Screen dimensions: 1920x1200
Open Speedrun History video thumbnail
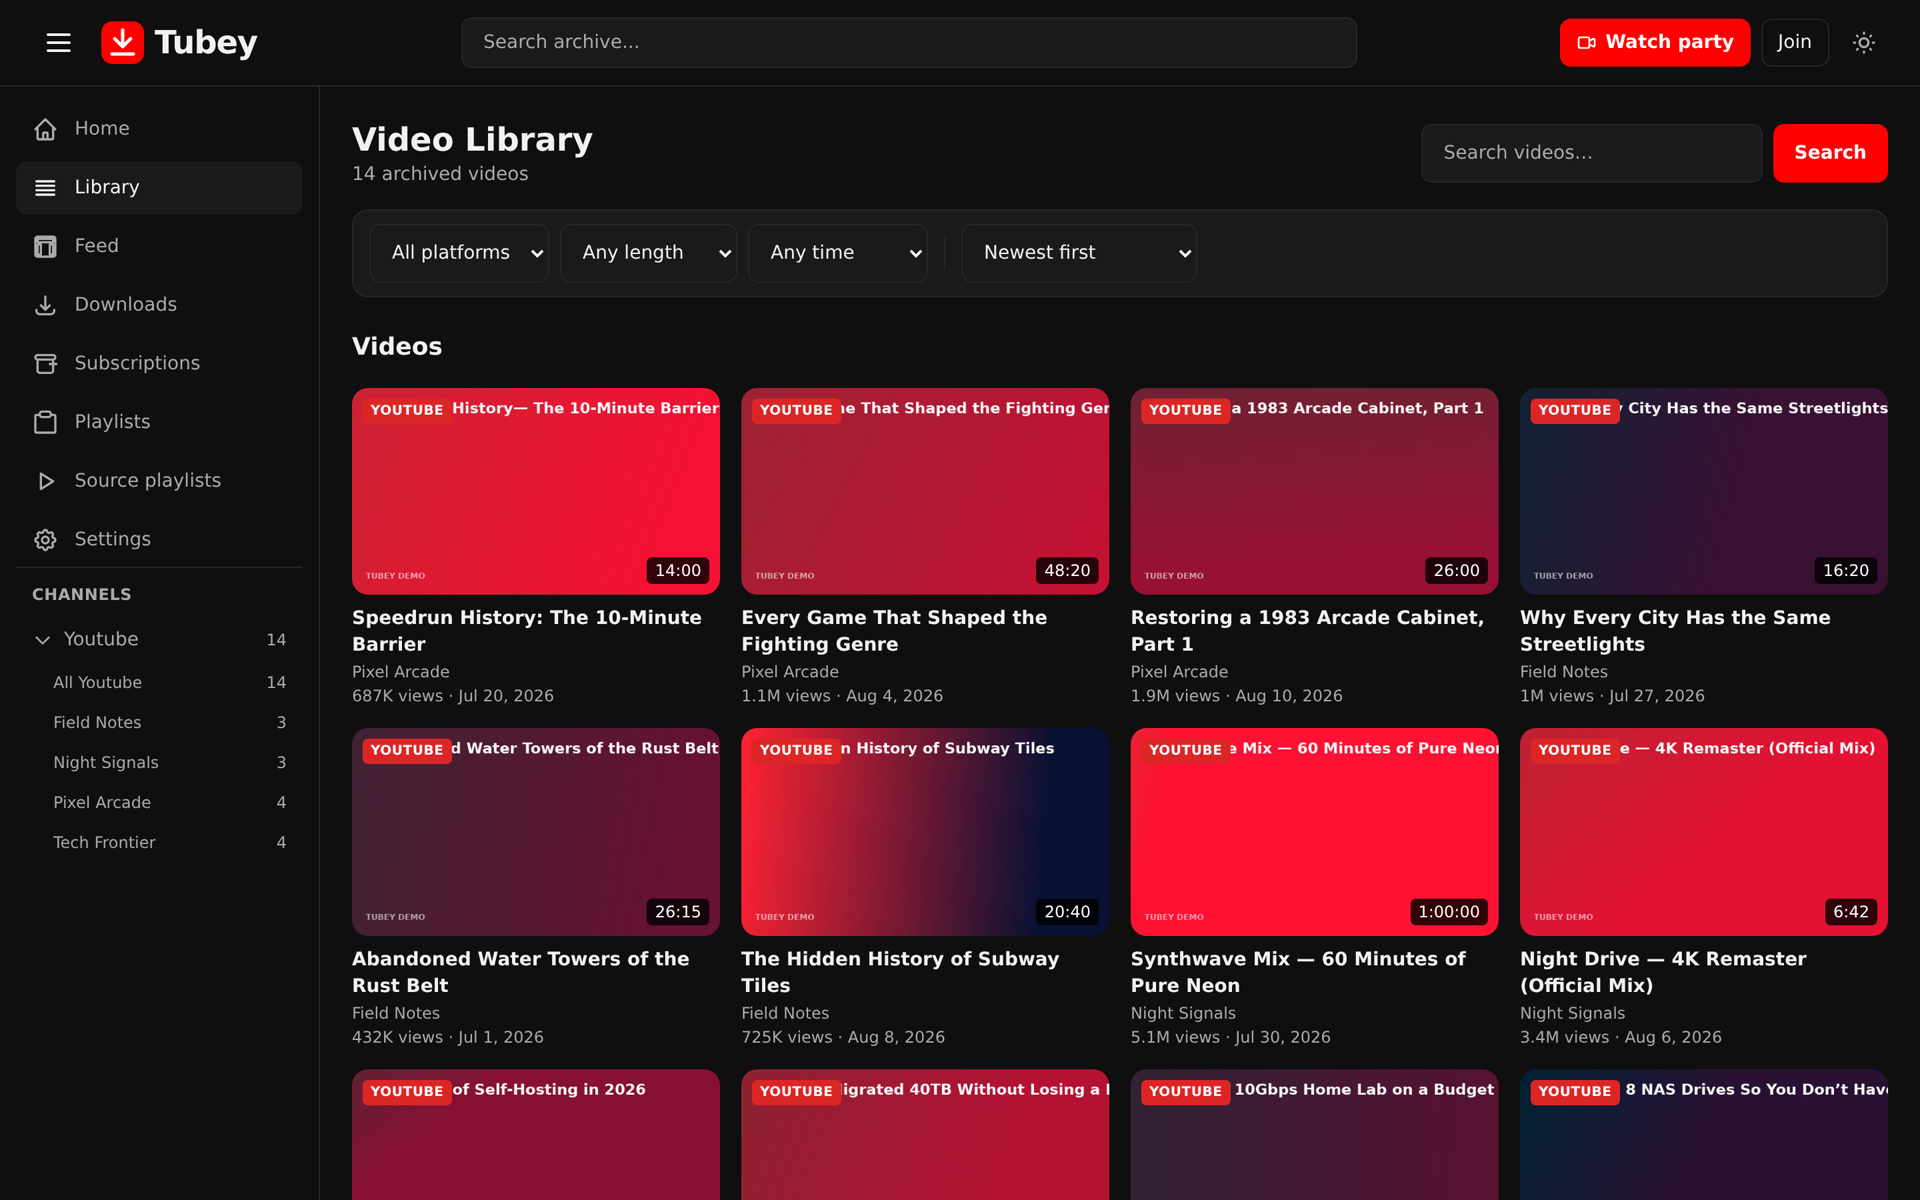(x=536, y=491)
